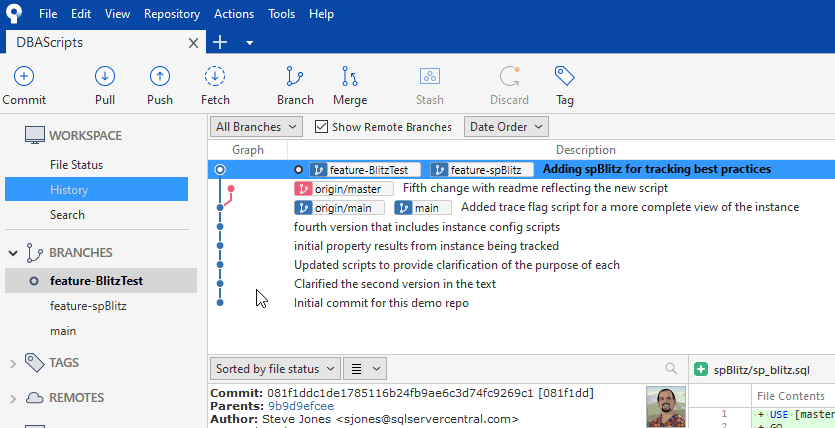Click the Stash toolbar icon
The image size is (835, 428).
[430, 77]
